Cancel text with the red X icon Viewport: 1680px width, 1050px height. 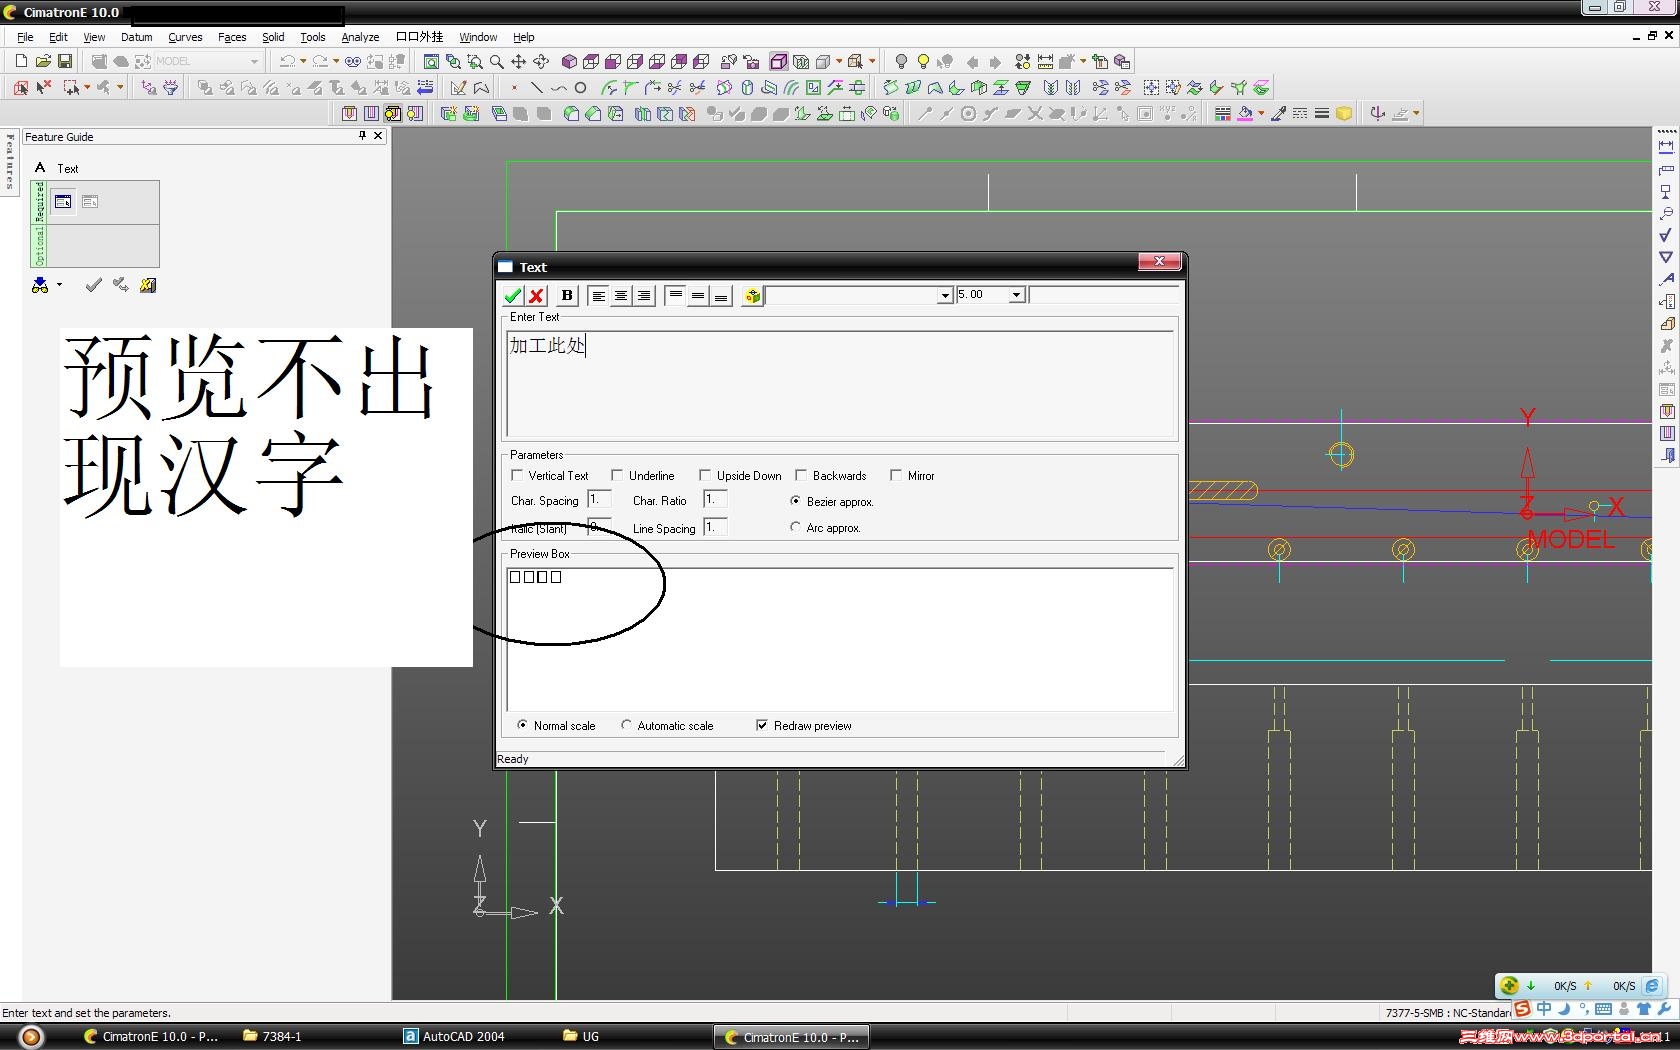(536, 295)
